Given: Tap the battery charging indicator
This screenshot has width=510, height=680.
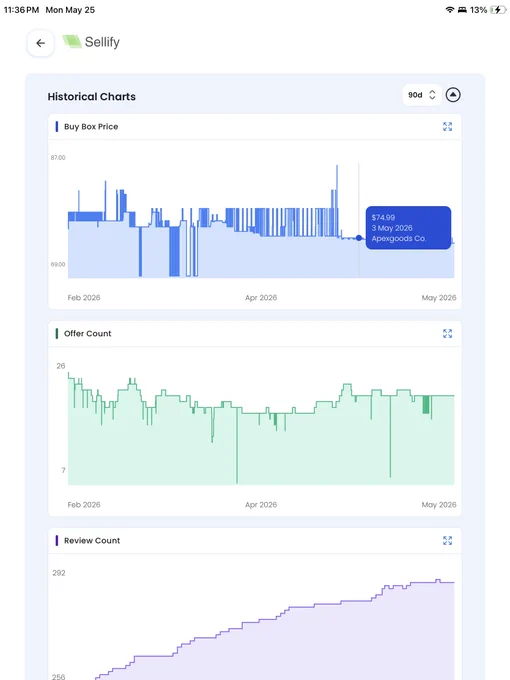Looking at the screenshot, I should (x=497, y=10).
